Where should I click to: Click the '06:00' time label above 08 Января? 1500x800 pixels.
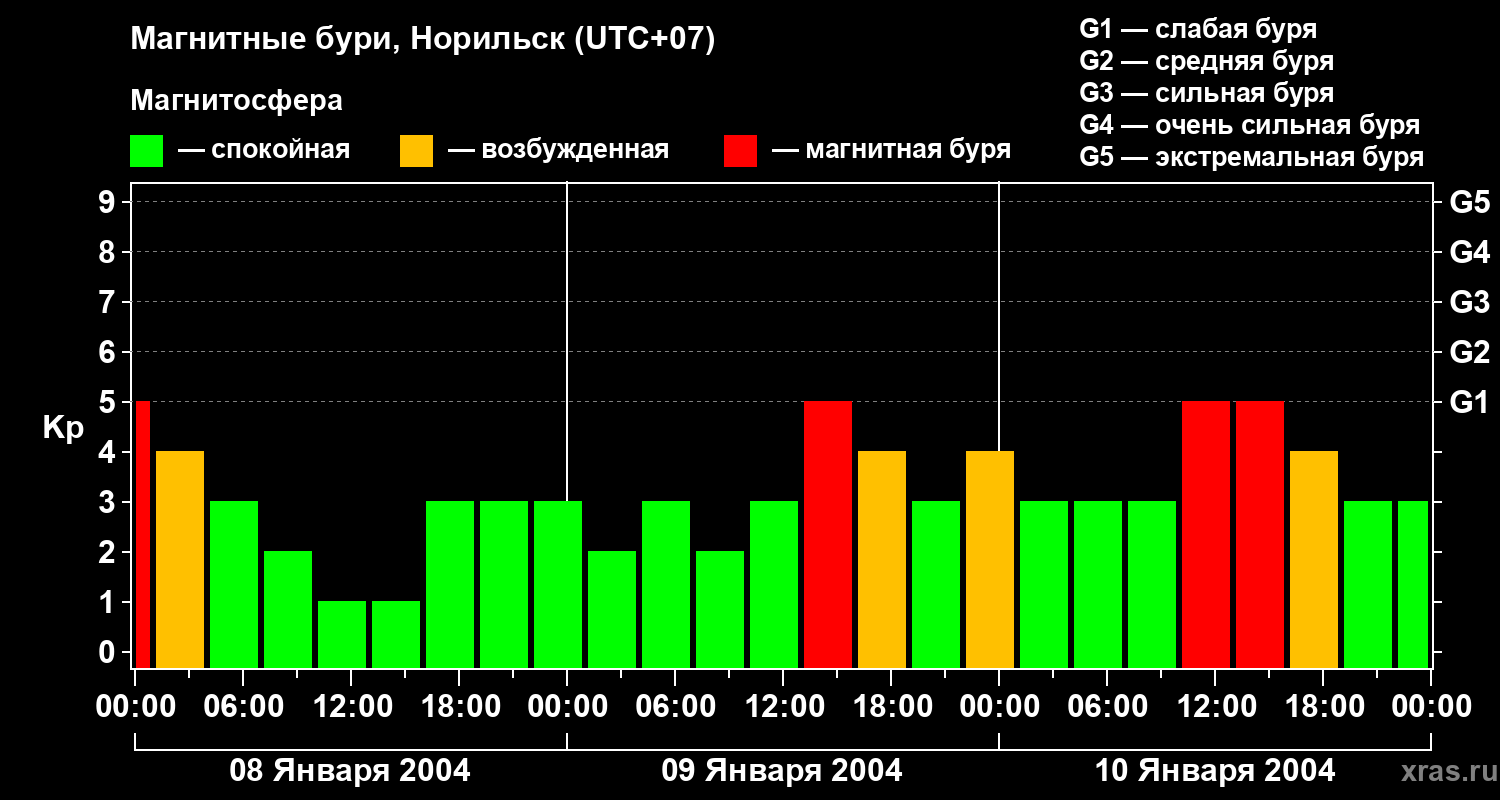[243, 707]
